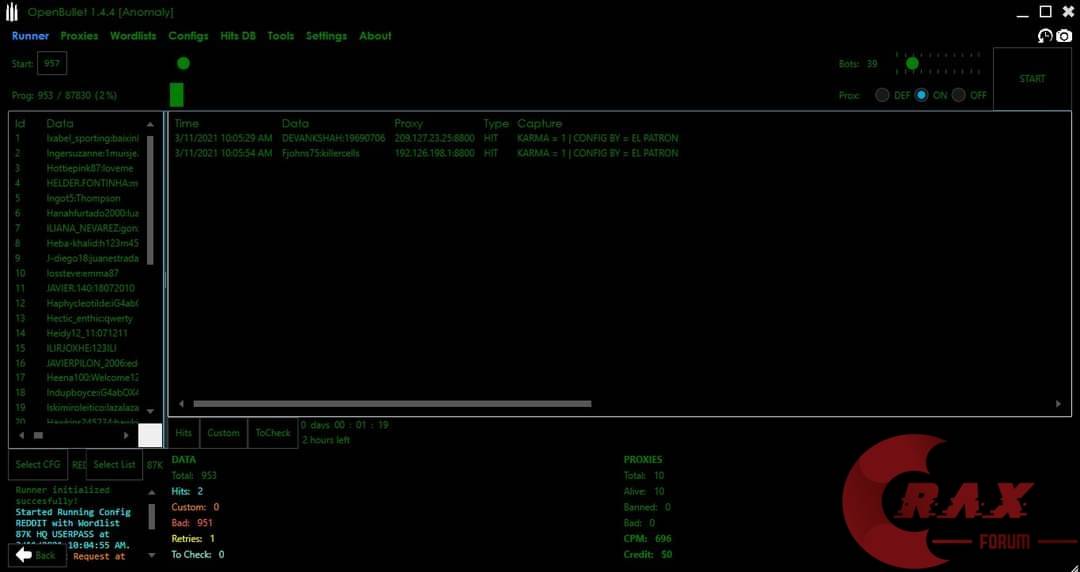This screenshot has width=1080, height=572.
Task: Click the data list horizontal scrollbar thumb
Action: coord(39,435)
